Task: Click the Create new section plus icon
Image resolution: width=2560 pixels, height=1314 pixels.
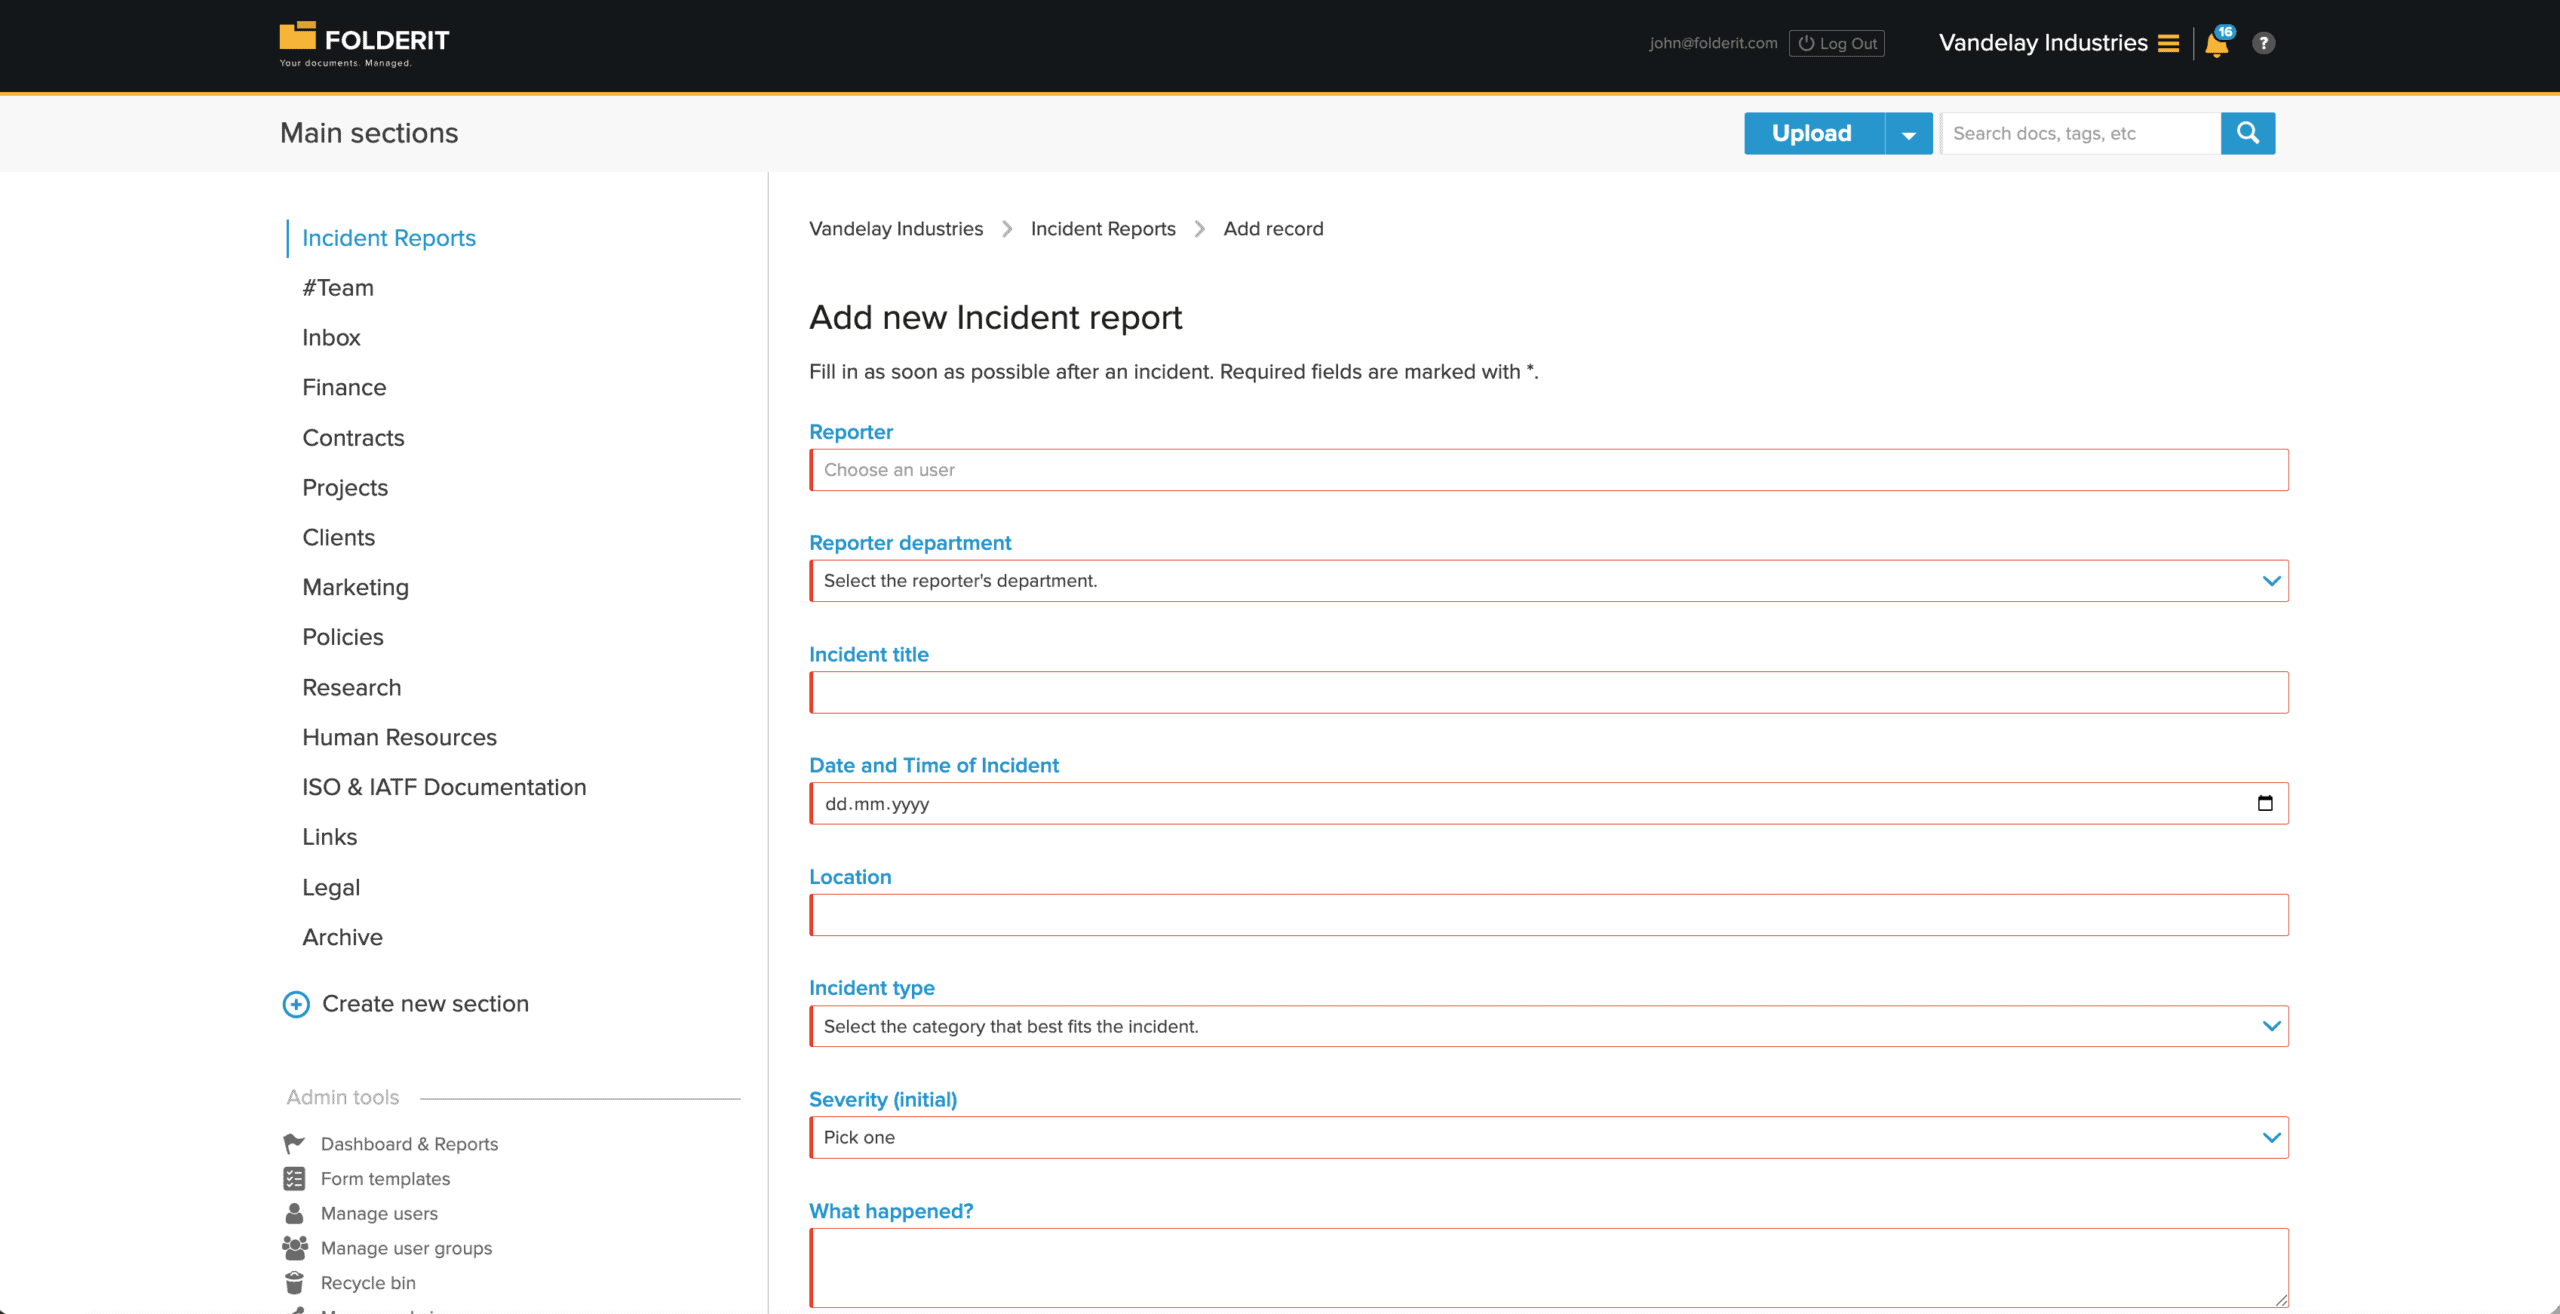Action: 296,1004
